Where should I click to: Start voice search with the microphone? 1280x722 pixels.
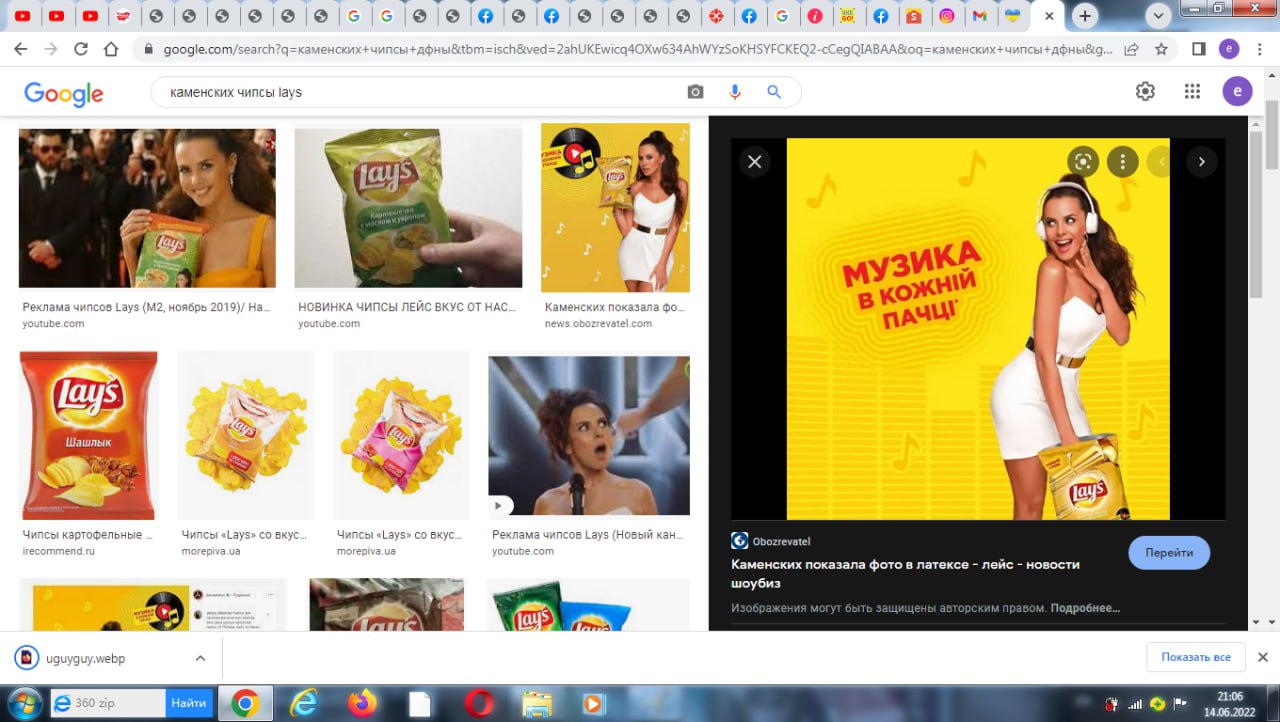tap(735, 92)
